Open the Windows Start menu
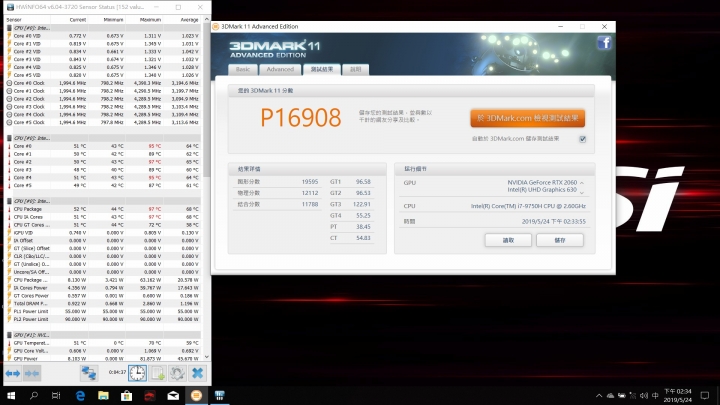 (x=11, y=396)
